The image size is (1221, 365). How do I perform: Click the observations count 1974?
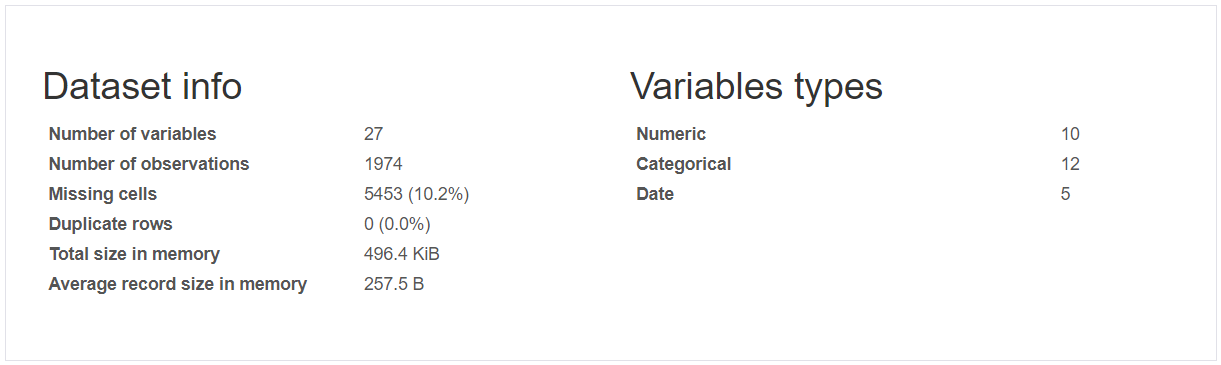click(383, 164)
